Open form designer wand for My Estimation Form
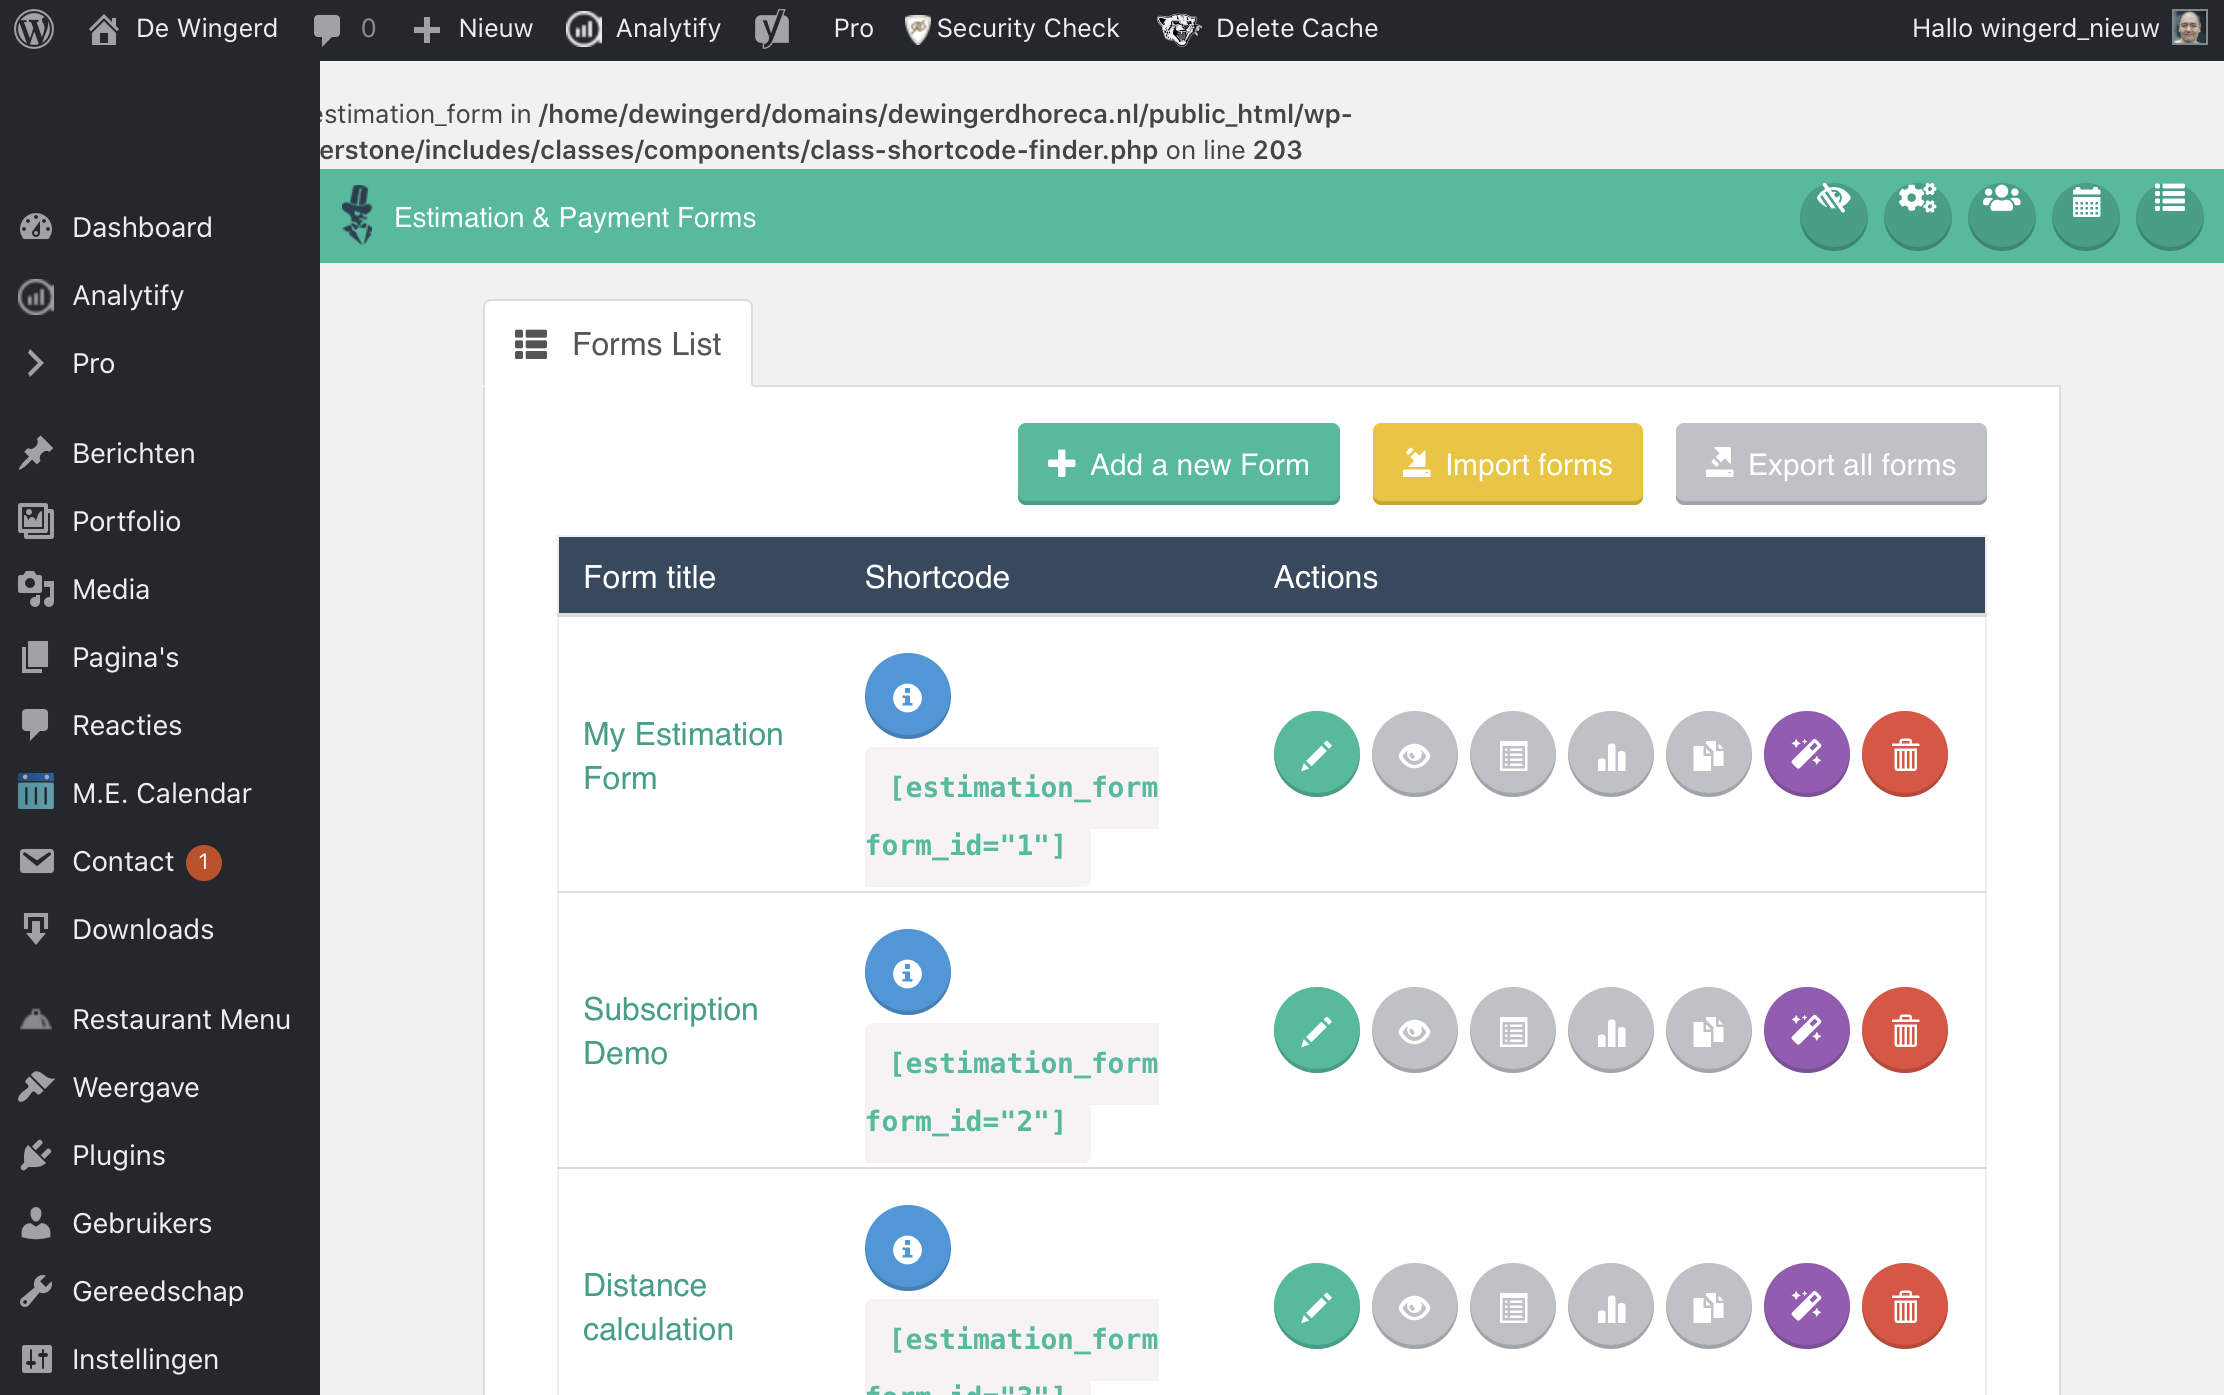The image size is (2224, 1395). [1806, 754]
